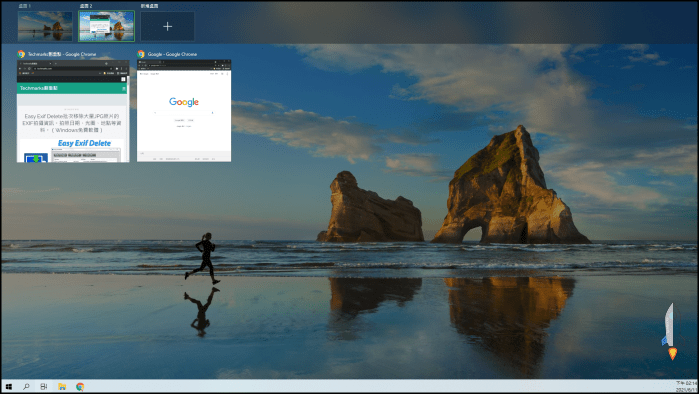Select the highlighted Desktop 2 thumbnail
The height and width of the screenshot is (394, 699).
(x=107, y=26)
